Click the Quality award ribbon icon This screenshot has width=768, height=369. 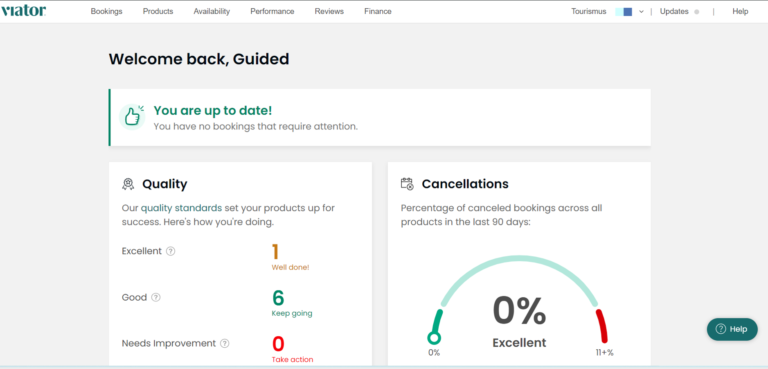coord(128,184)
